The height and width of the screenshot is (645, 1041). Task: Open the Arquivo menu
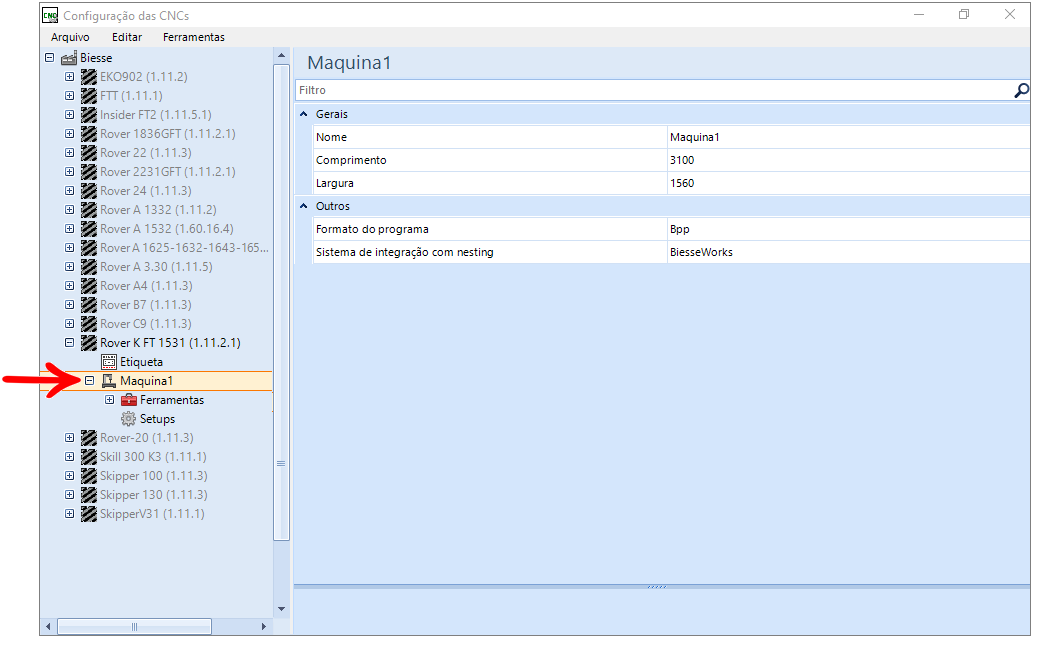pyautogui.click(x=70, y=37)
